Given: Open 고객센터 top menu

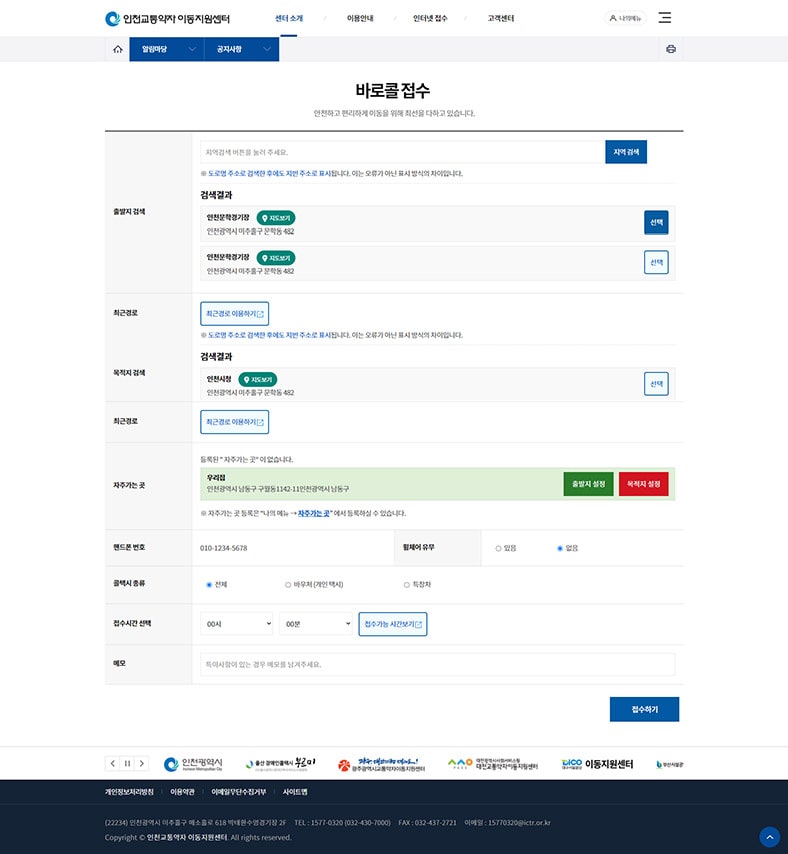Looking at the screenshot, I should (501, 18).
